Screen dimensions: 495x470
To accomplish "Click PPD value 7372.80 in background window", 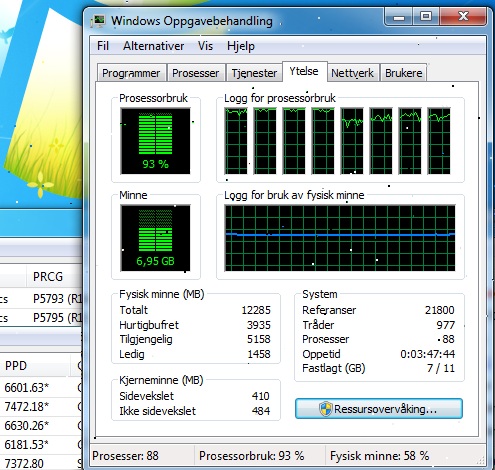I will pos(24,463).
